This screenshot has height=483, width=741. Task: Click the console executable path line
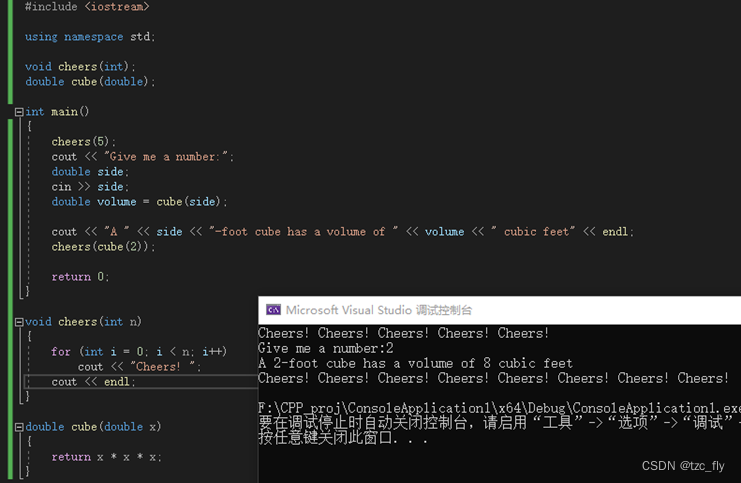(500, 408)
